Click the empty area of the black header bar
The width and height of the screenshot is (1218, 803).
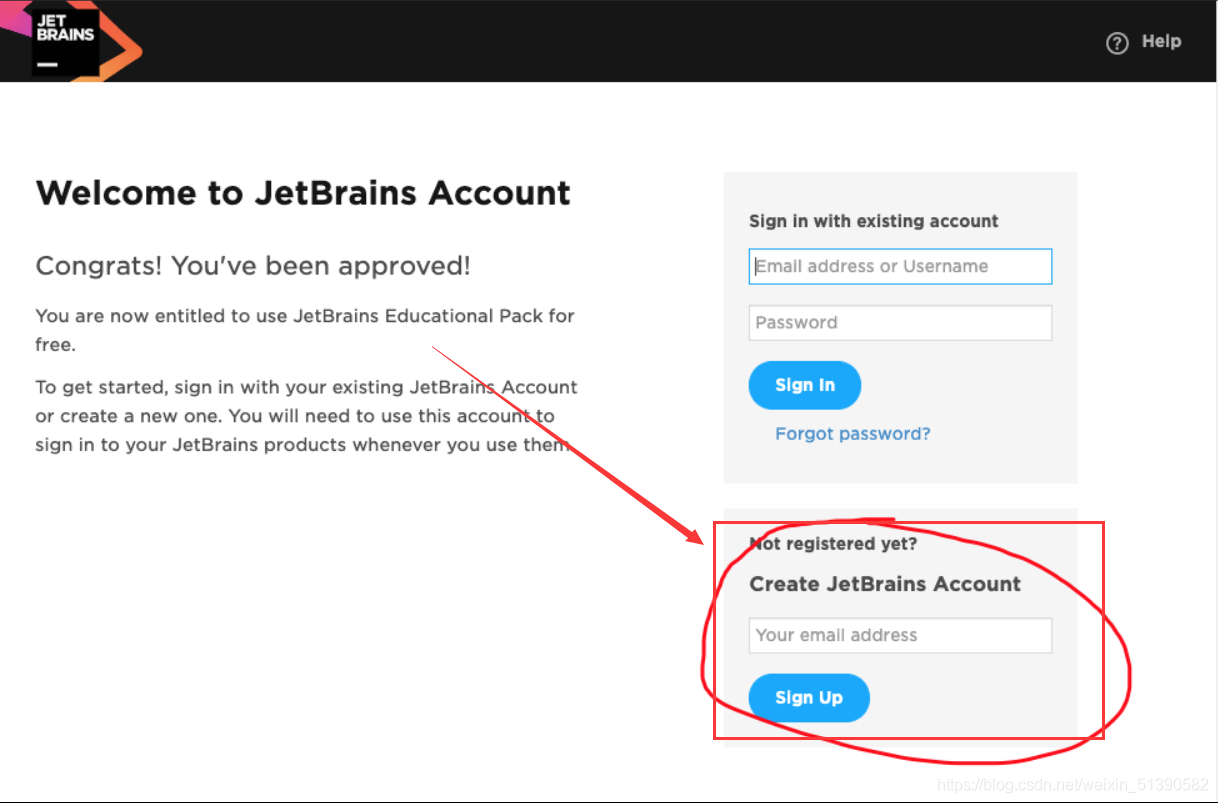pos(600,41)
